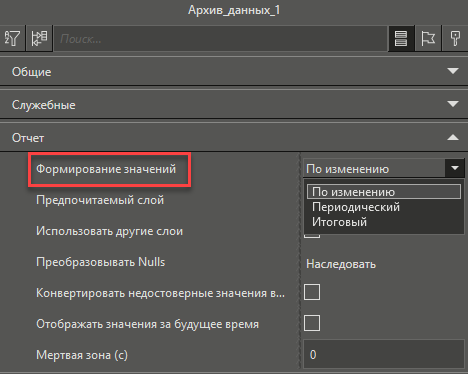Focus the Поиск search field
468x374 pixels.
click(220, 39)
